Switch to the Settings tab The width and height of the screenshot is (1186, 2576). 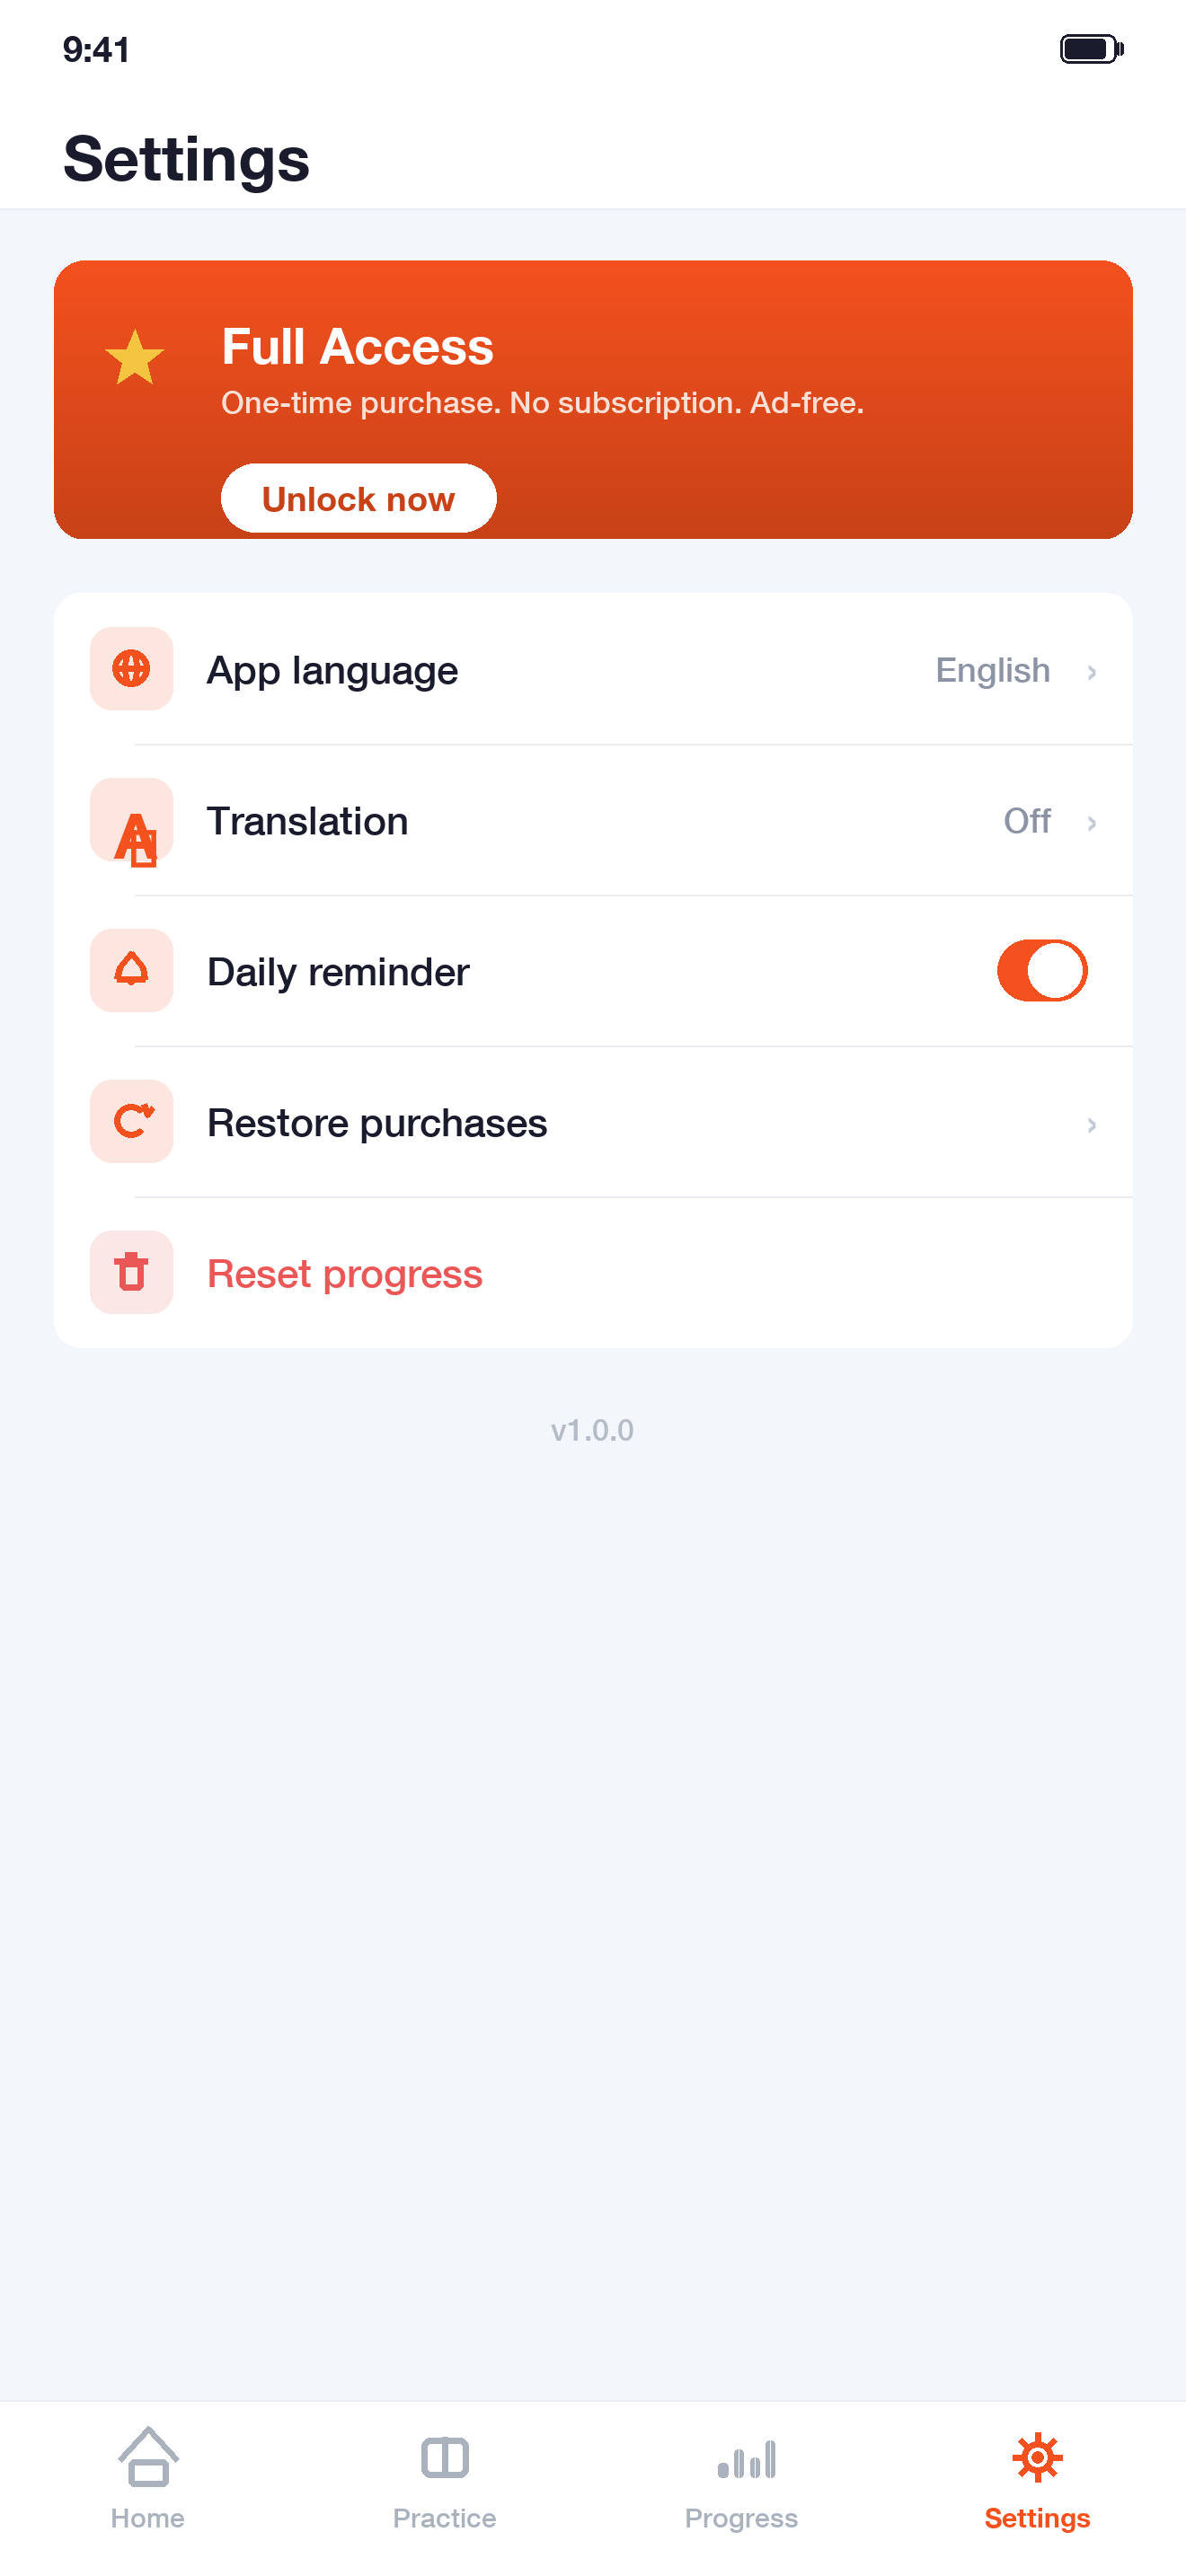pos(1037,2479)
